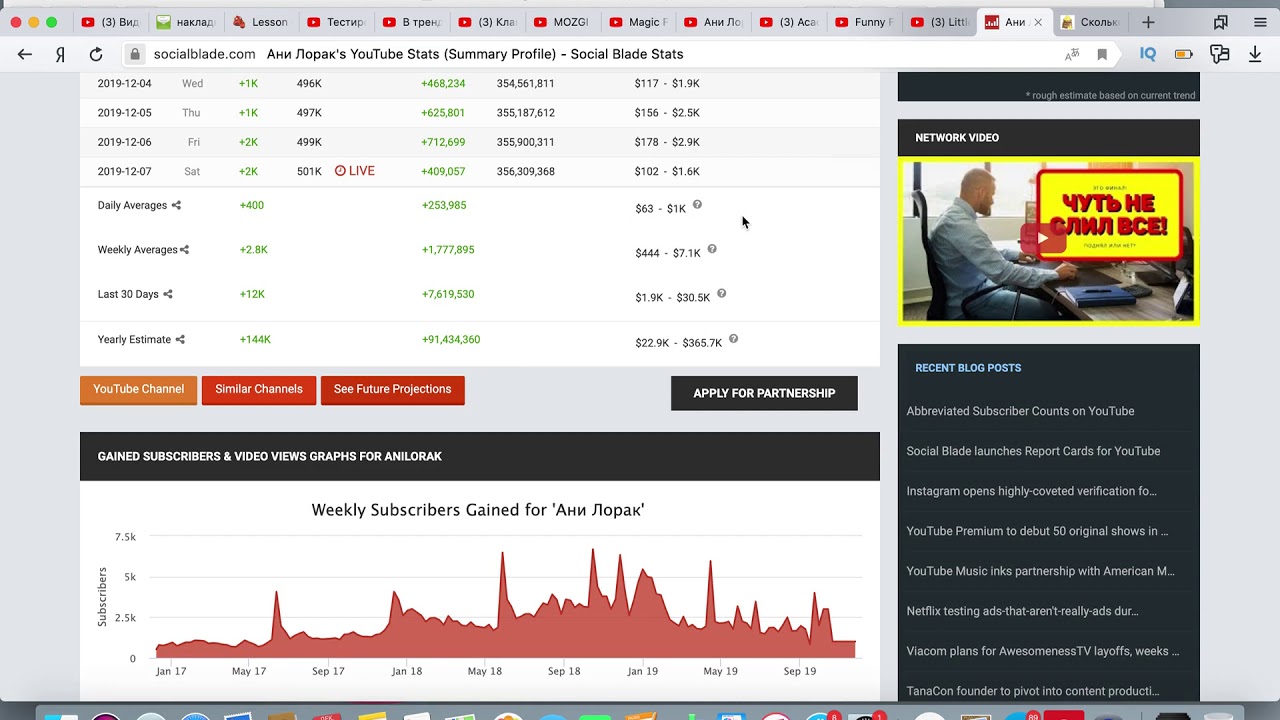
Task: Click the share icon next to Weekly Averages
Action: click(x=184, y=250)
